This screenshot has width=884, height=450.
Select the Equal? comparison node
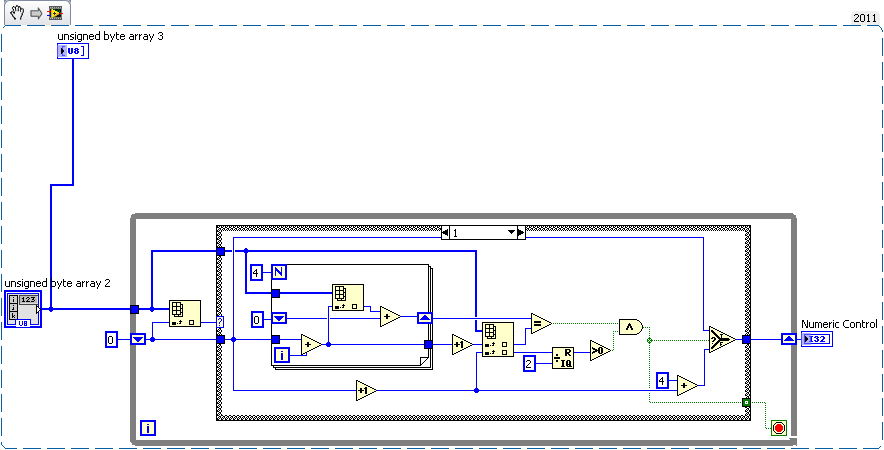tap(541, 323)
